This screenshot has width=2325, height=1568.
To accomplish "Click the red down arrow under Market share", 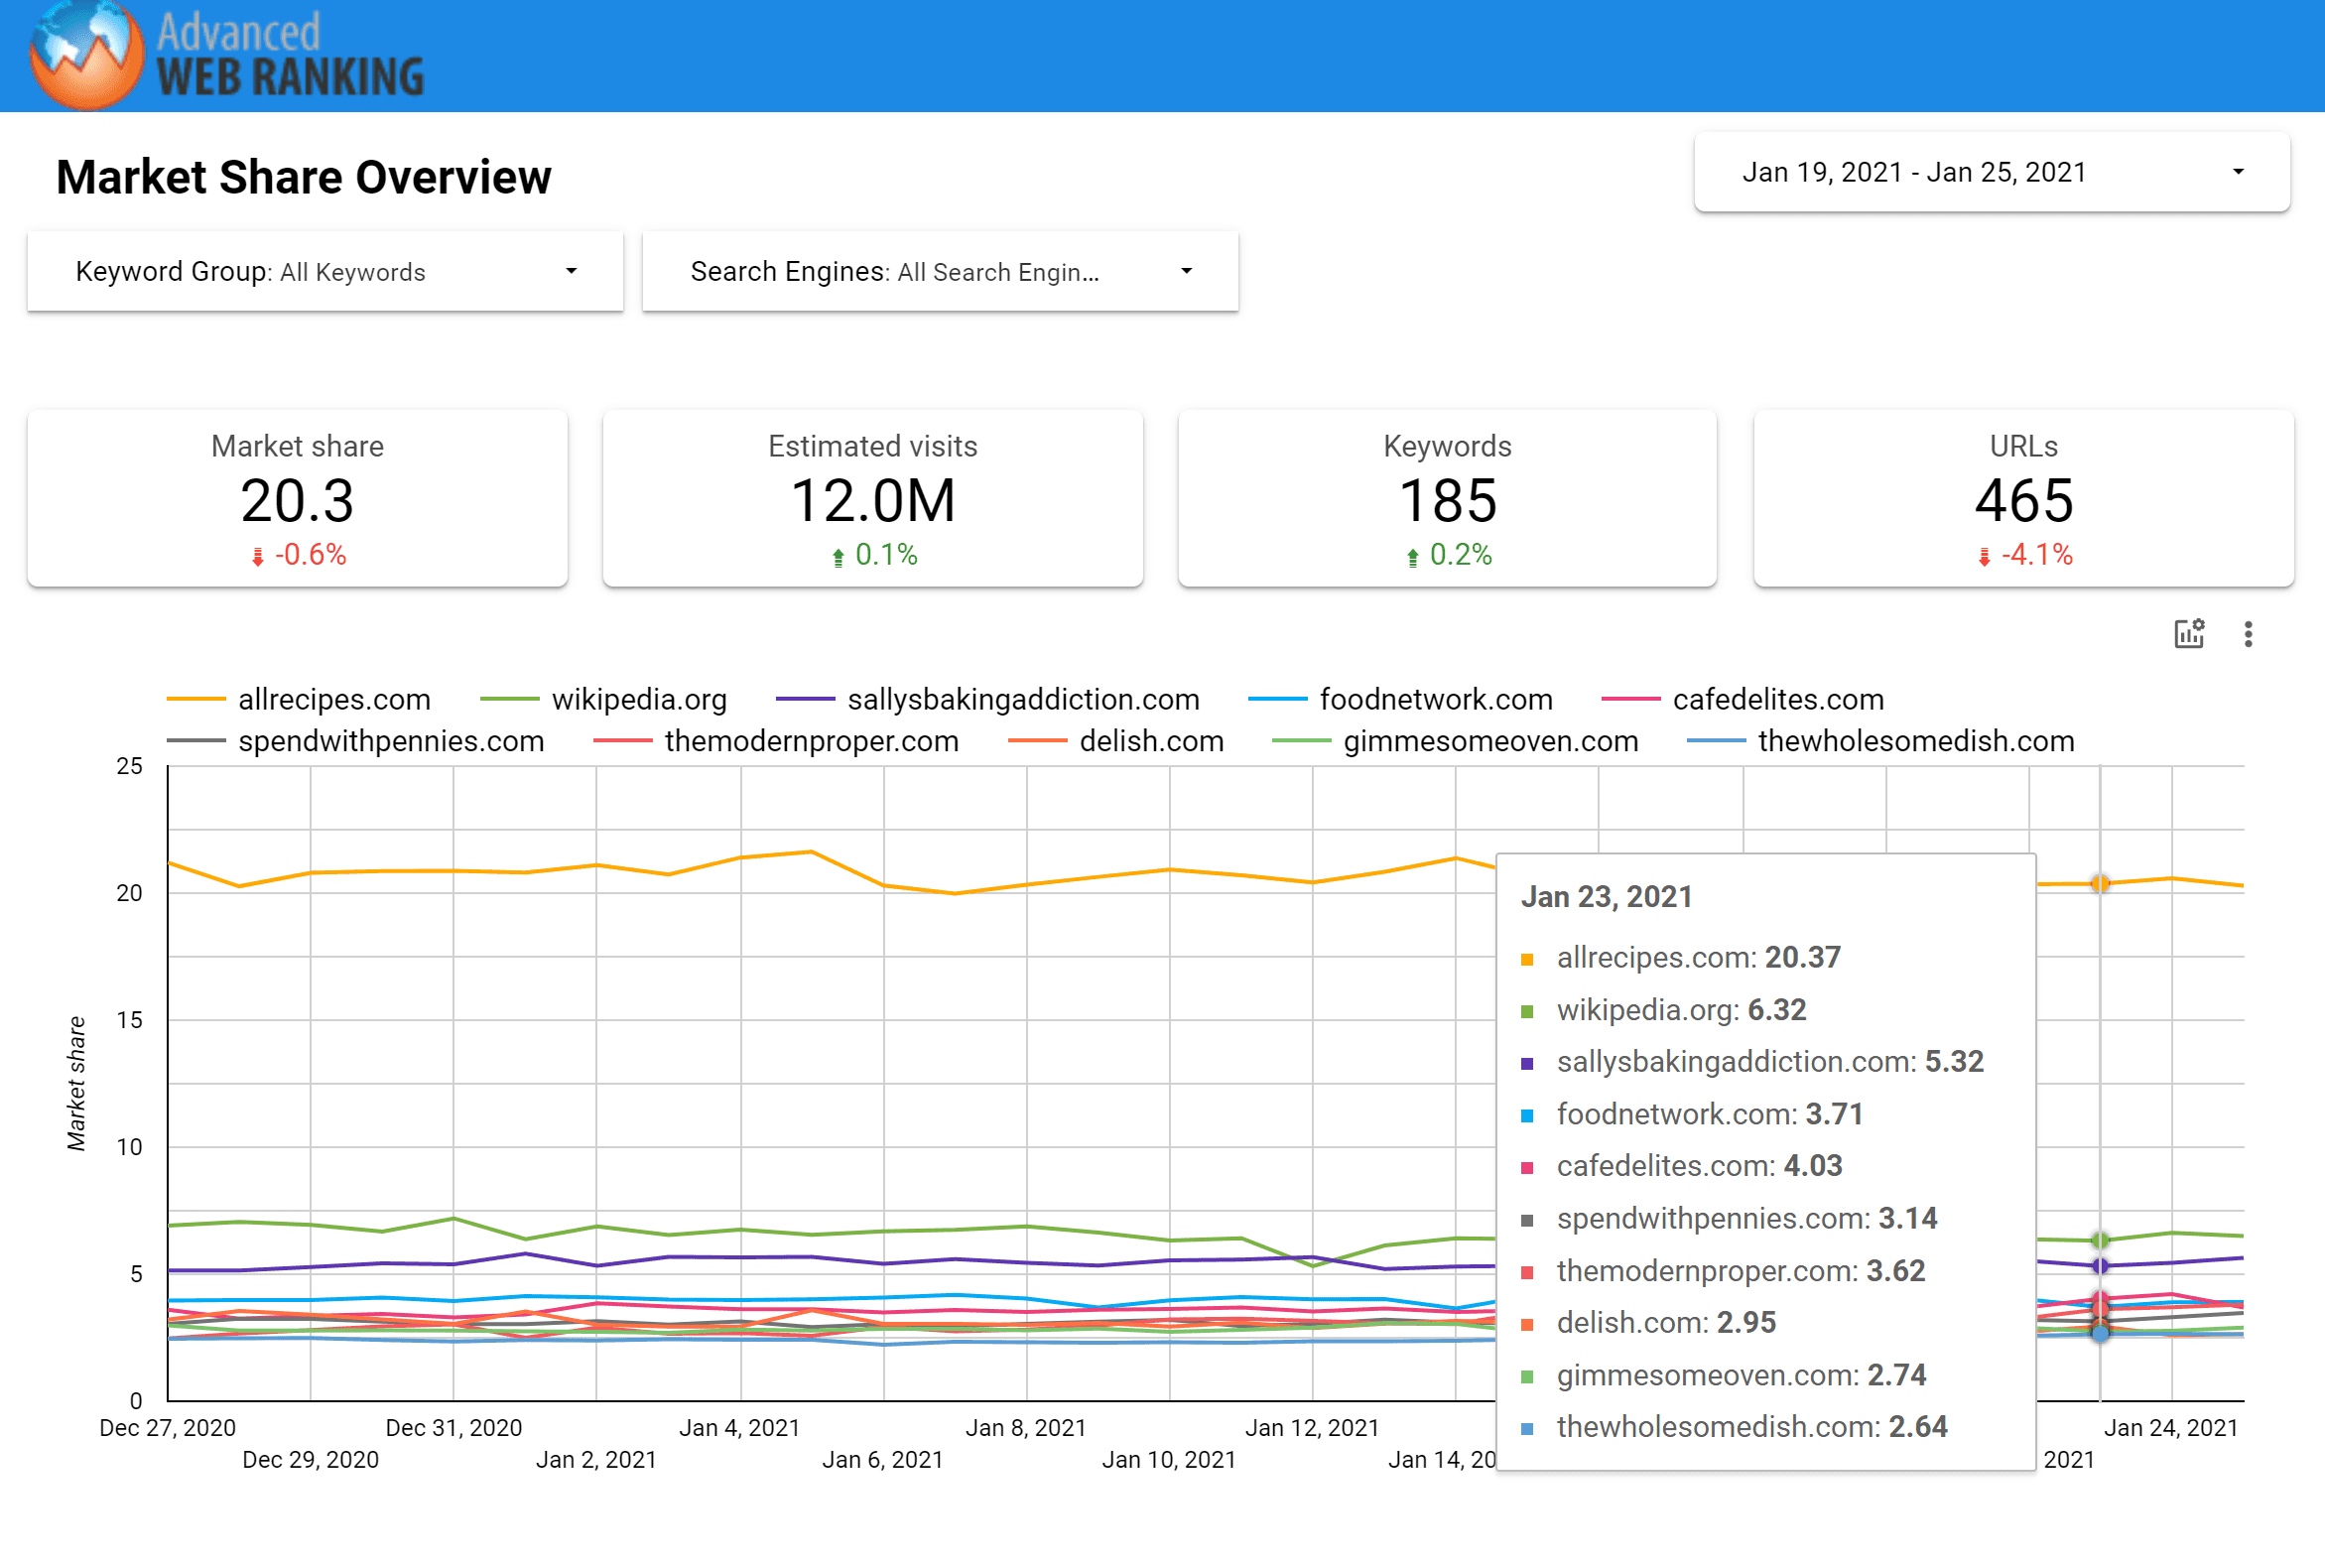I will tap(258, 557).
